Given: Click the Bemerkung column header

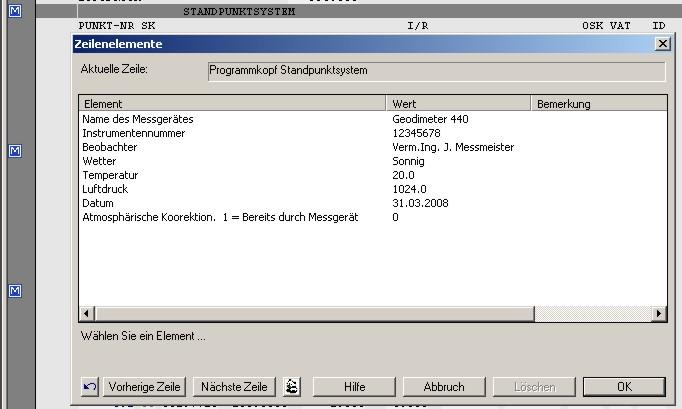Looking at the screenshot, I should pos(598,103).
